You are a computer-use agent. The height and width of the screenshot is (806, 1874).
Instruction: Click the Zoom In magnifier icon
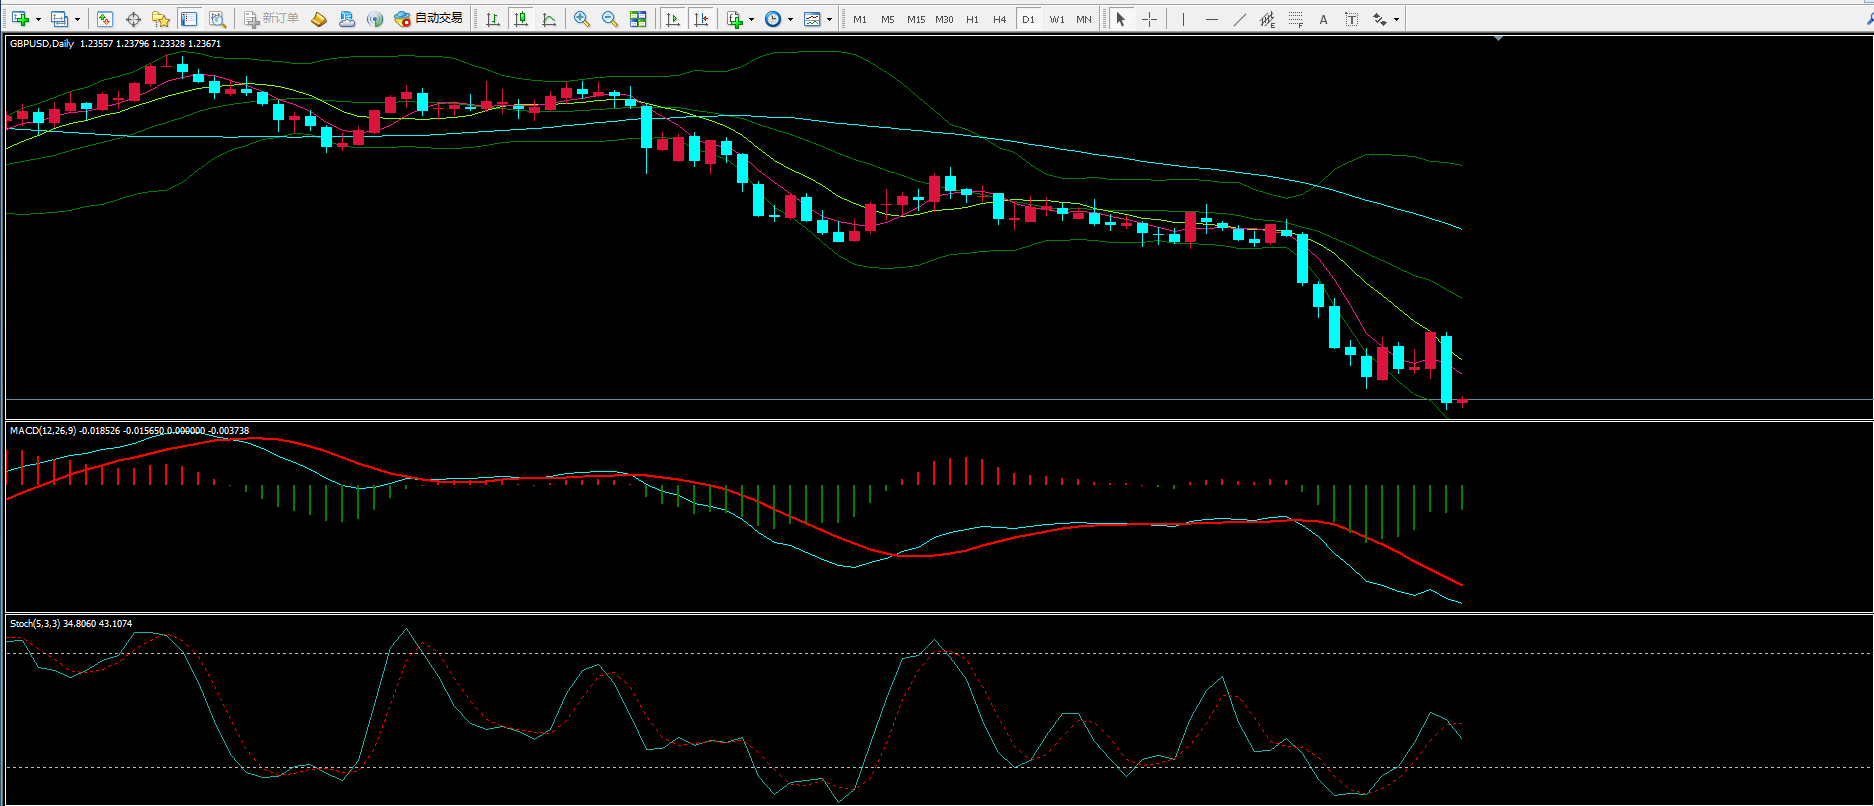point(581,19)
